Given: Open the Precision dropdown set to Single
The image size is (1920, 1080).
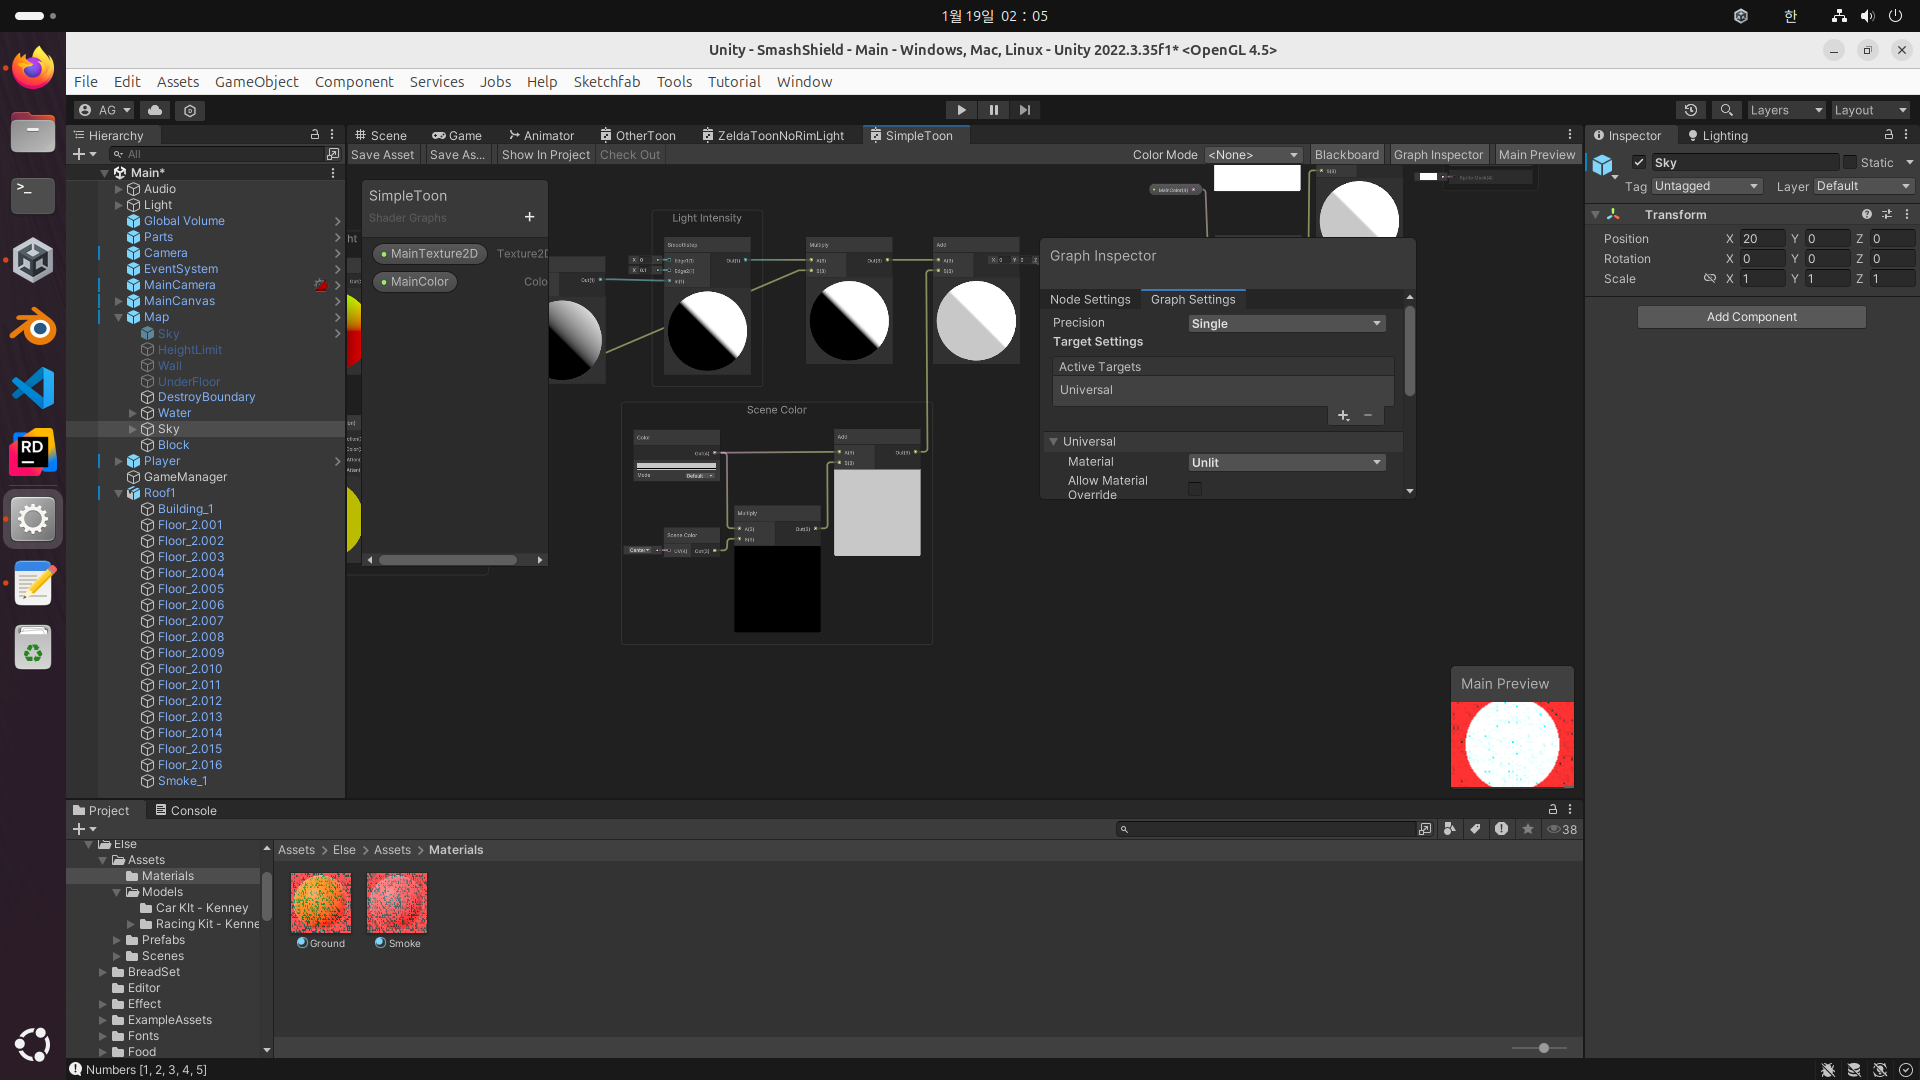Looking at the screenshot, I should [1286, 324].
